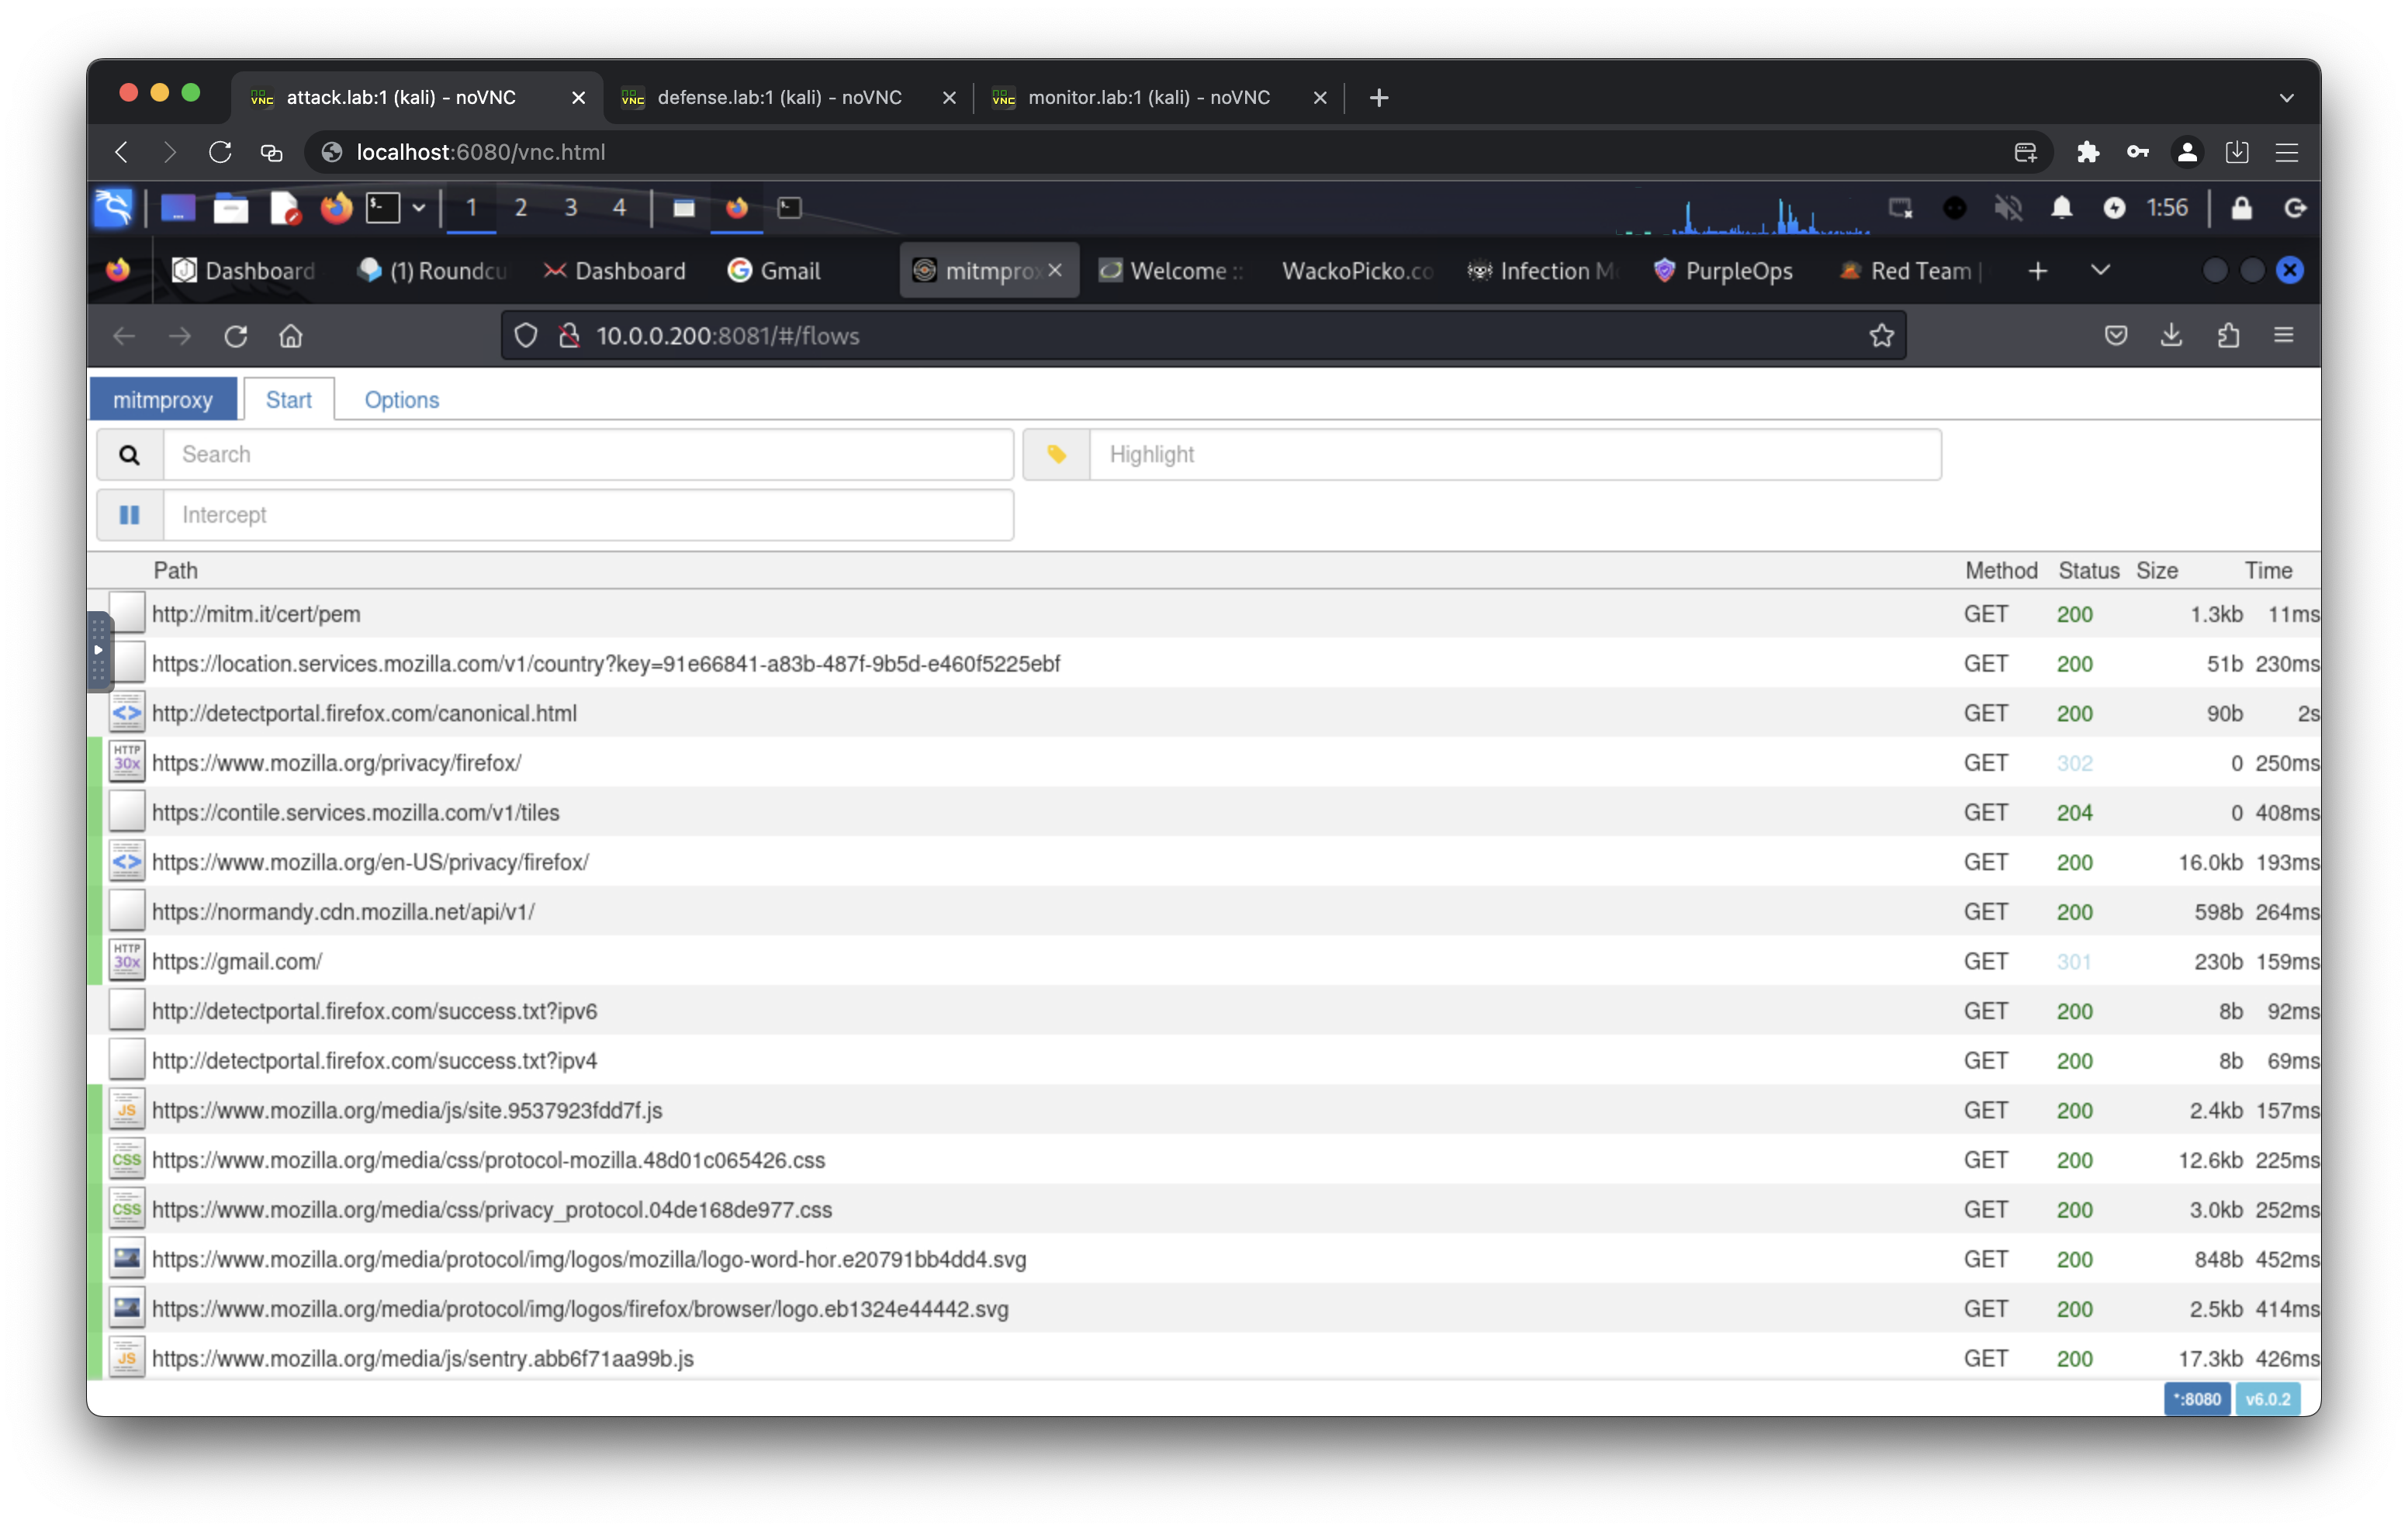Open the Firefox list-all-tabs chevron
The width and height of the screenshot is (2408, 1531).
2100,271
